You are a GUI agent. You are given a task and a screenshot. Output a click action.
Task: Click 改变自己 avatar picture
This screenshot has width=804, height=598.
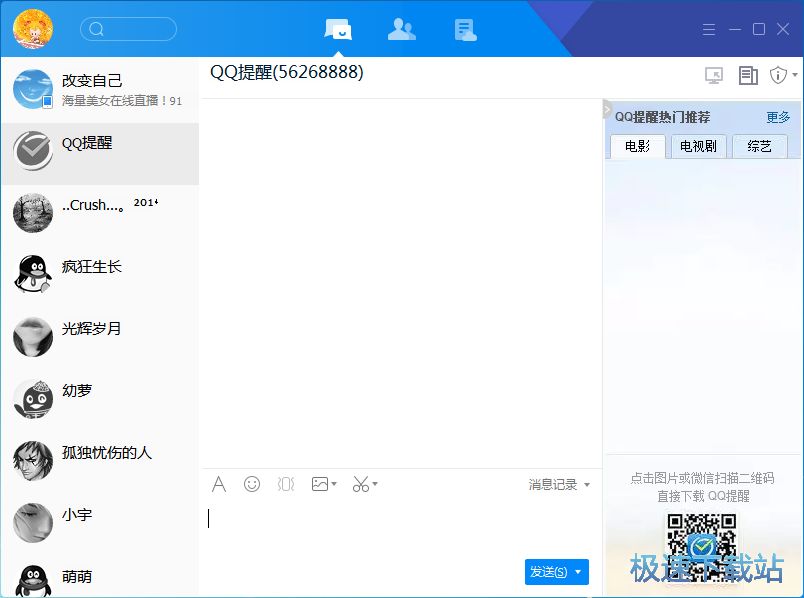(33, 89)
